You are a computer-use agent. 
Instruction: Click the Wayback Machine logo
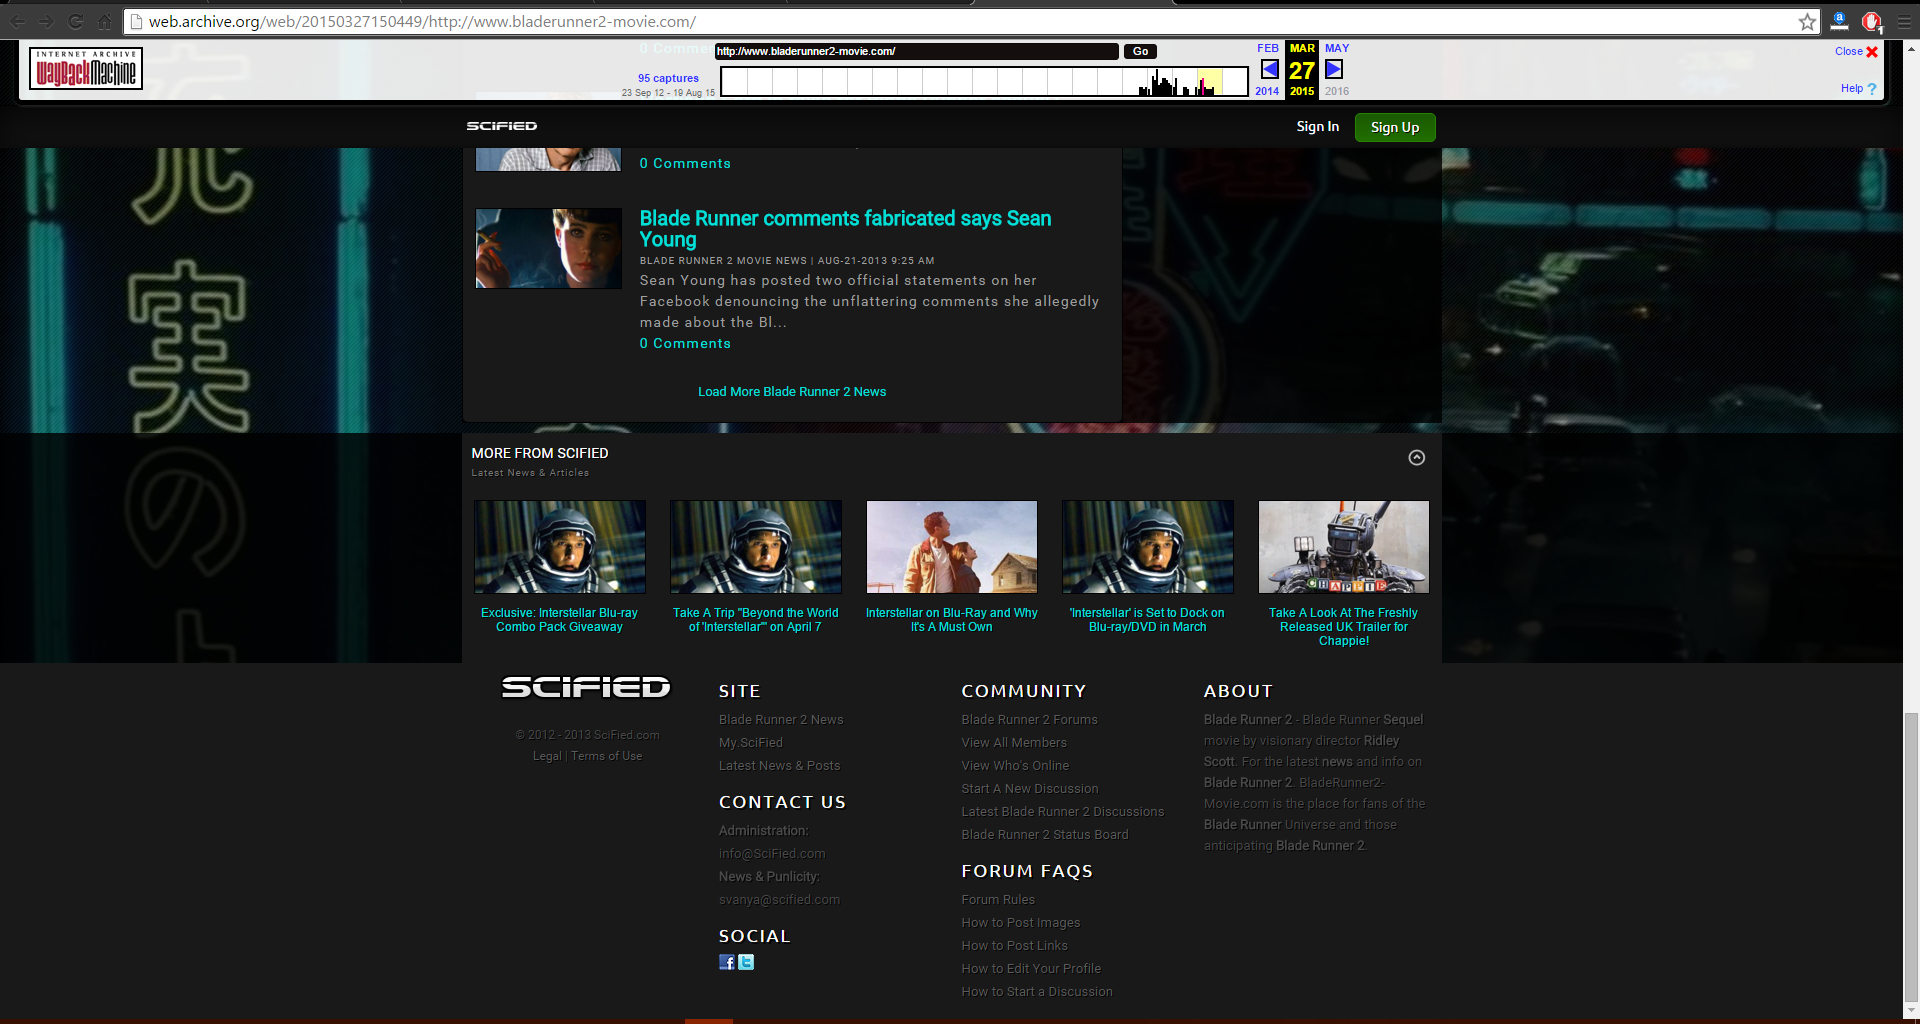[x=86, y=69]
